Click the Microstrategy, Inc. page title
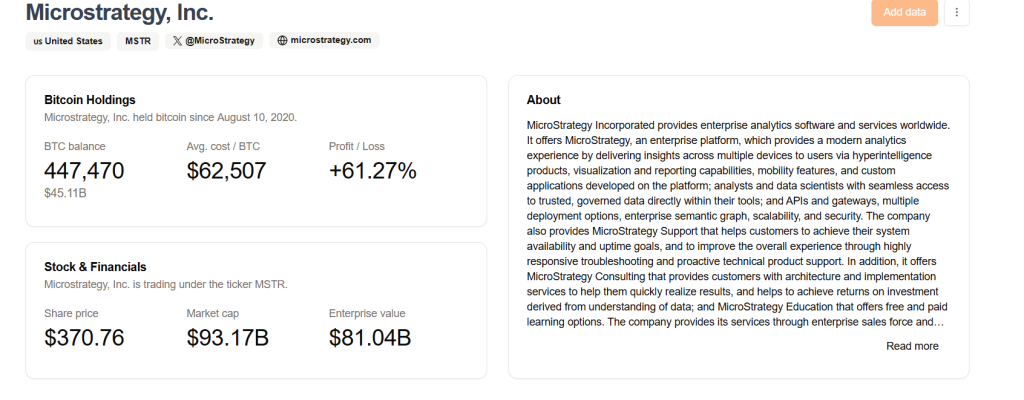Viewport: 1024px width, 400px height. coord(120,12)
